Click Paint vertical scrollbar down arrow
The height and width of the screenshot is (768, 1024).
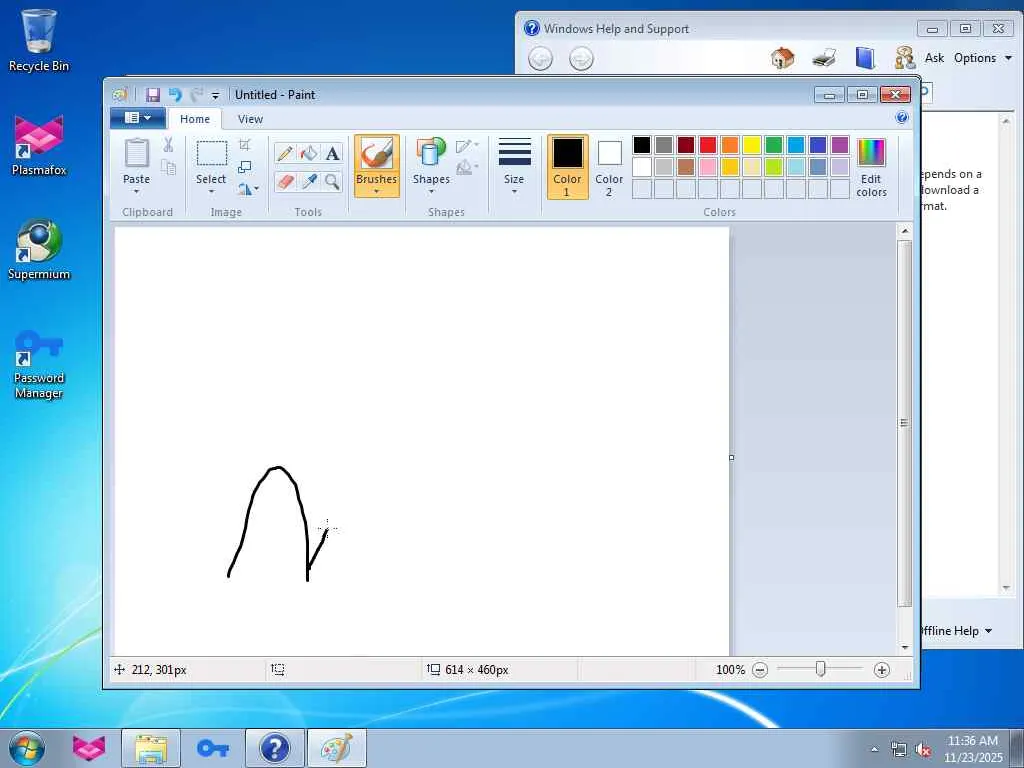(904, 647)
